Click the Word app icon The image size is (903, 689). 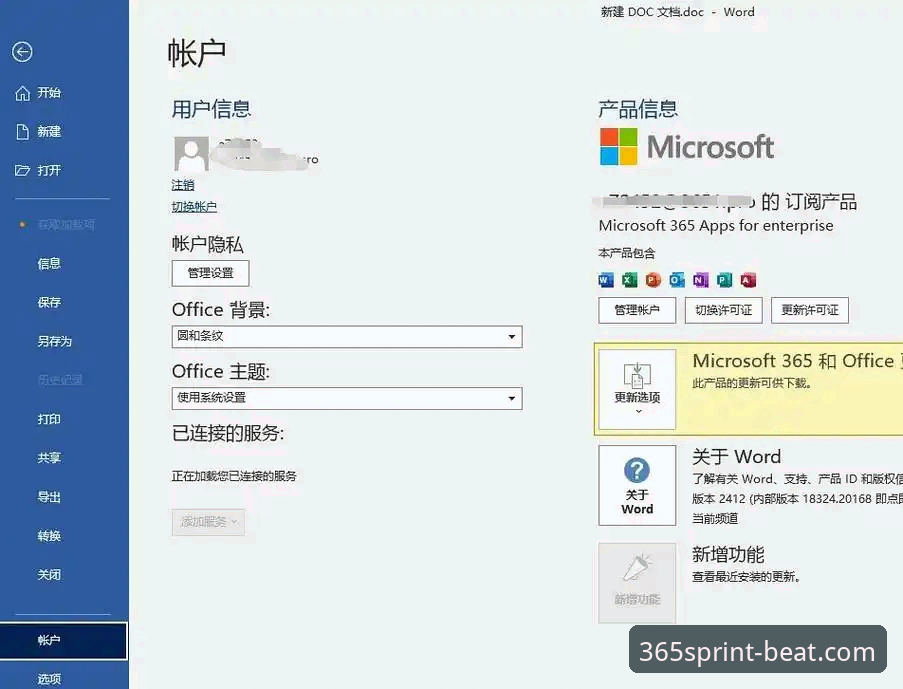(x=606, y=280)
